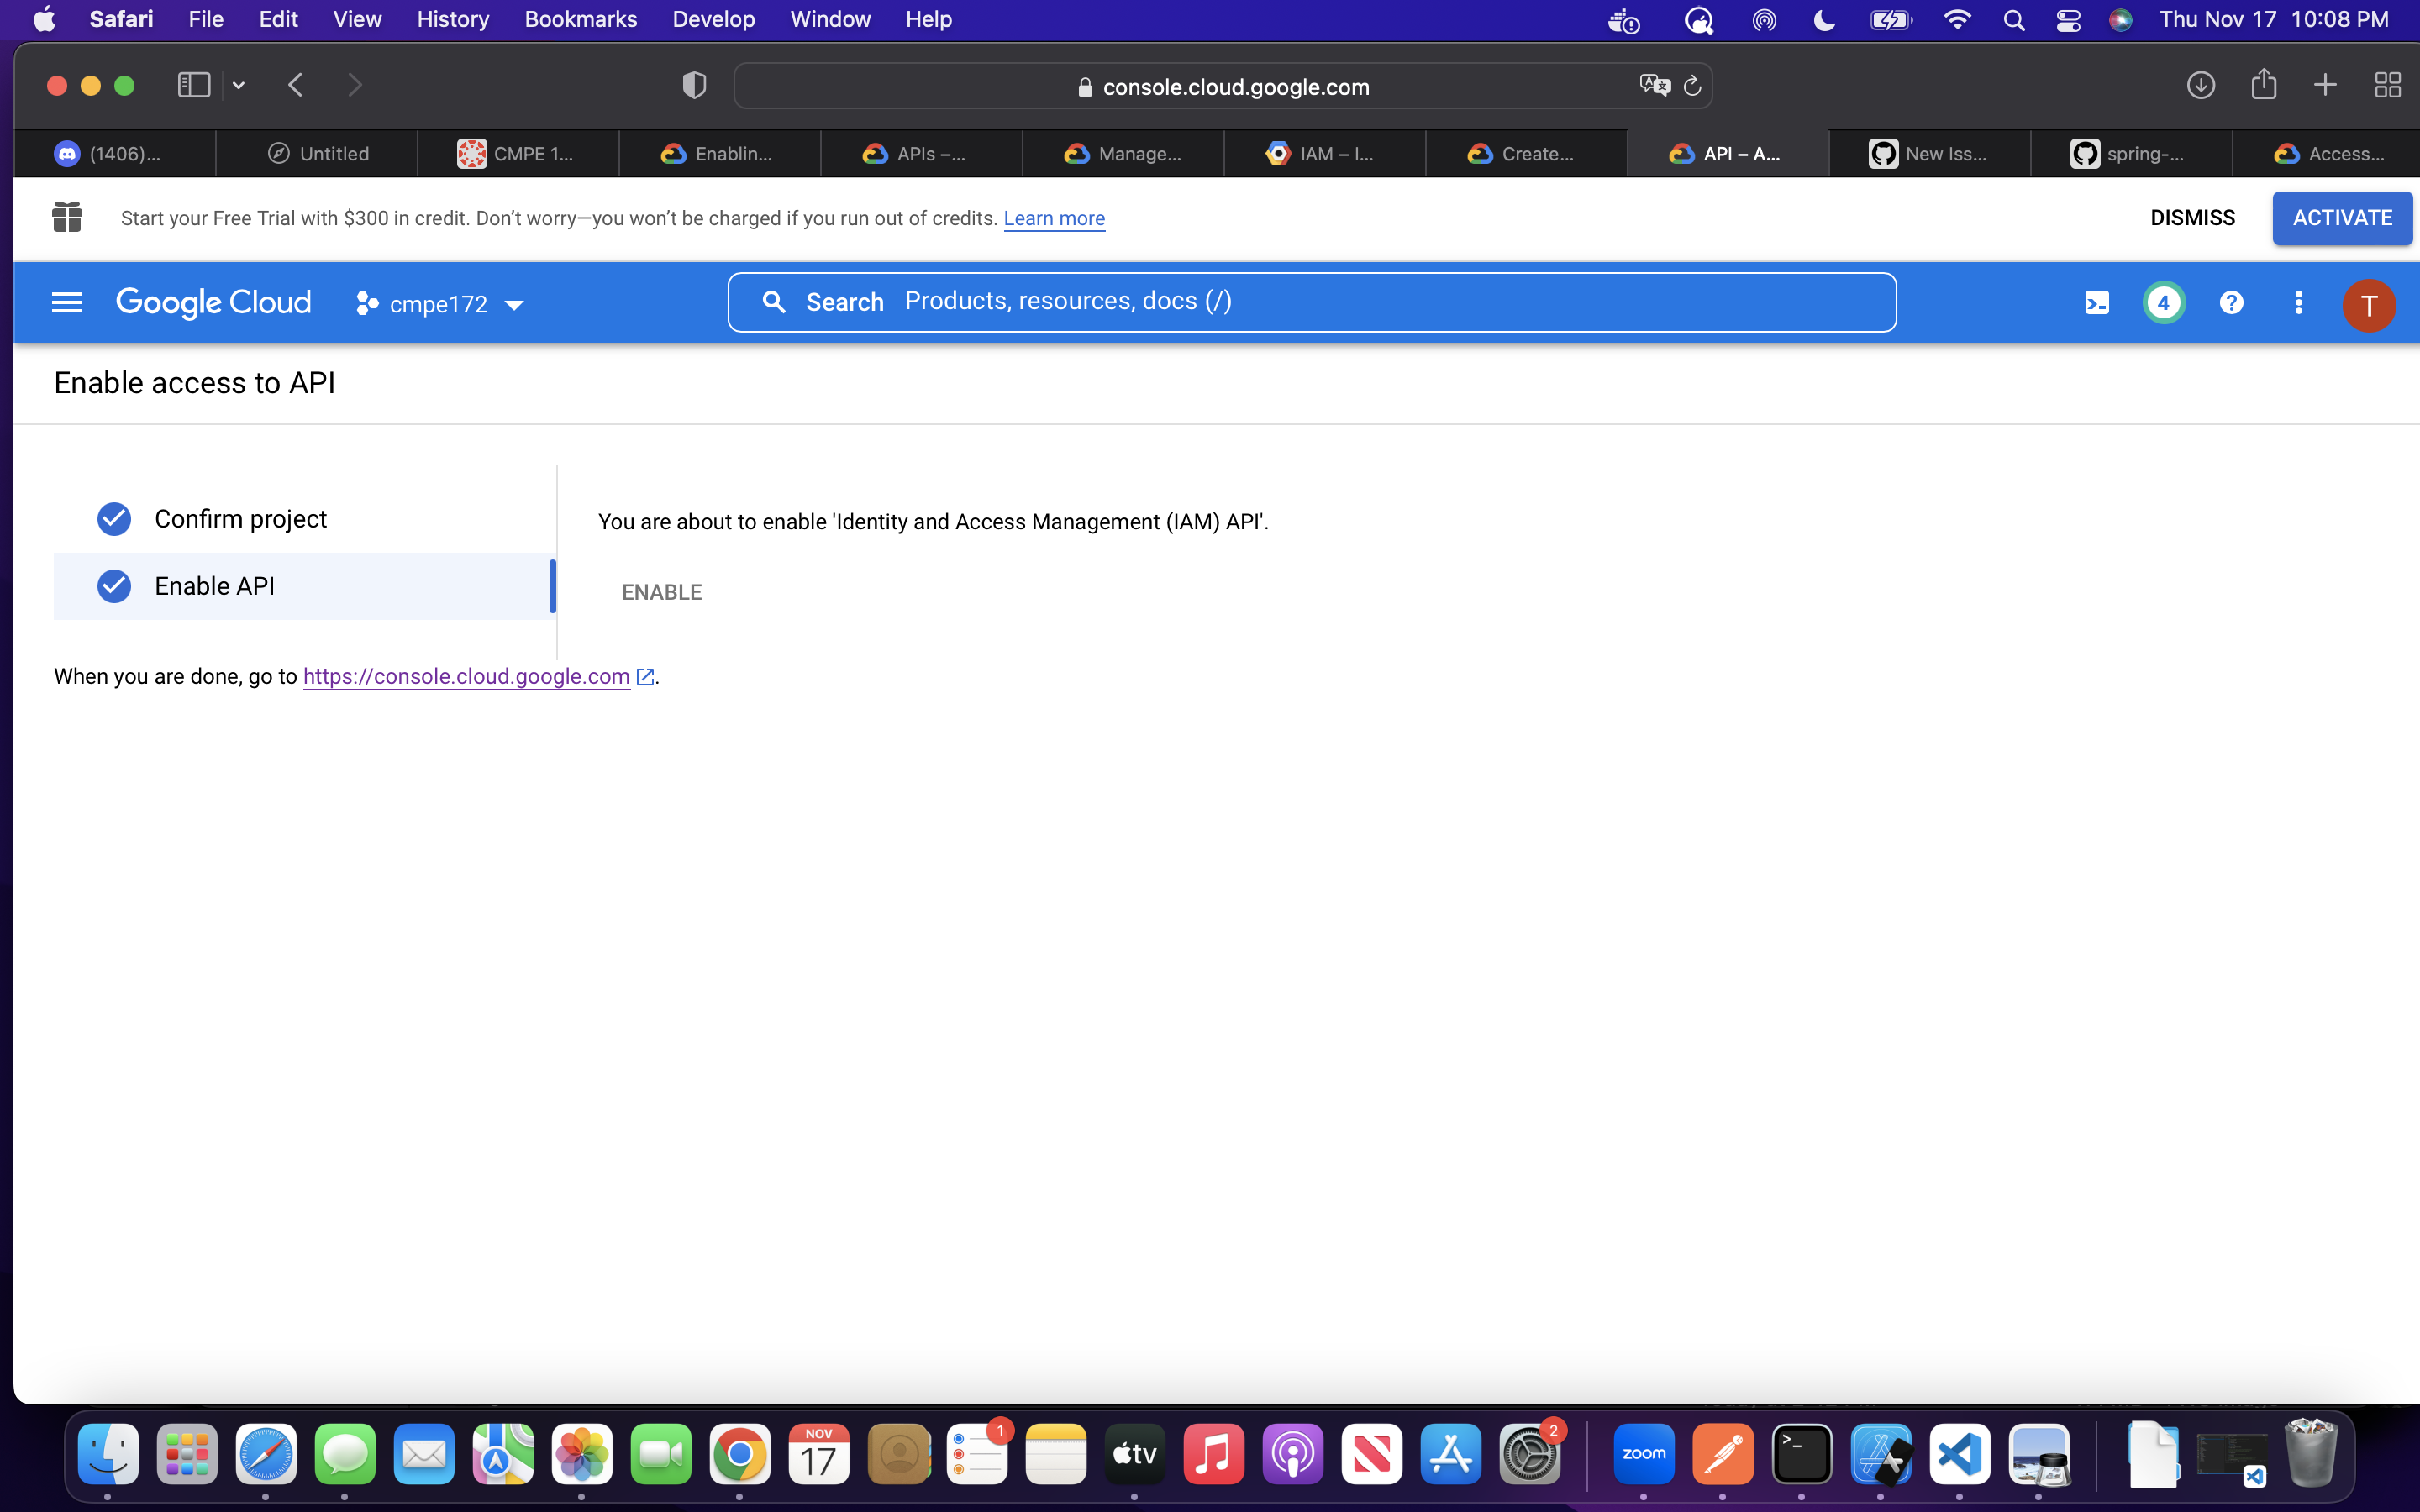The width and height of the screenshot is (2420, 1512).
Task: Click Safari's Share icon
Action: click(x=2264, y=85)
